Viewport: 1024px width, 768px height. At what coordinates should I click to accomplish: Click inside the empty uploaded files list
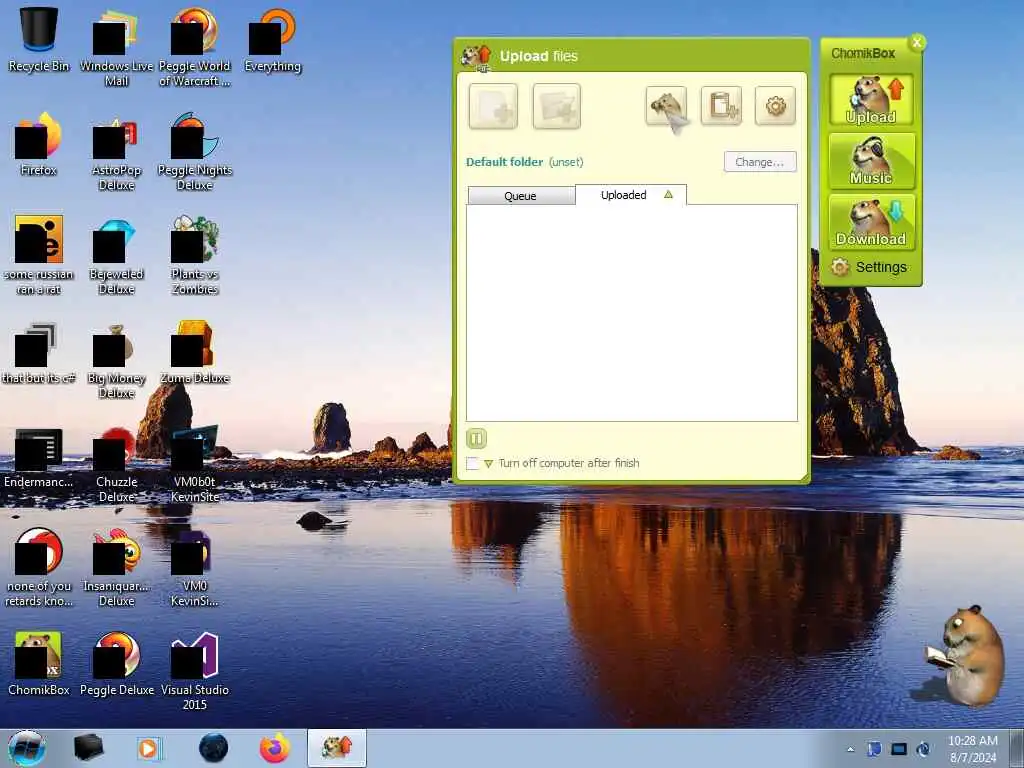click(632, 313)
